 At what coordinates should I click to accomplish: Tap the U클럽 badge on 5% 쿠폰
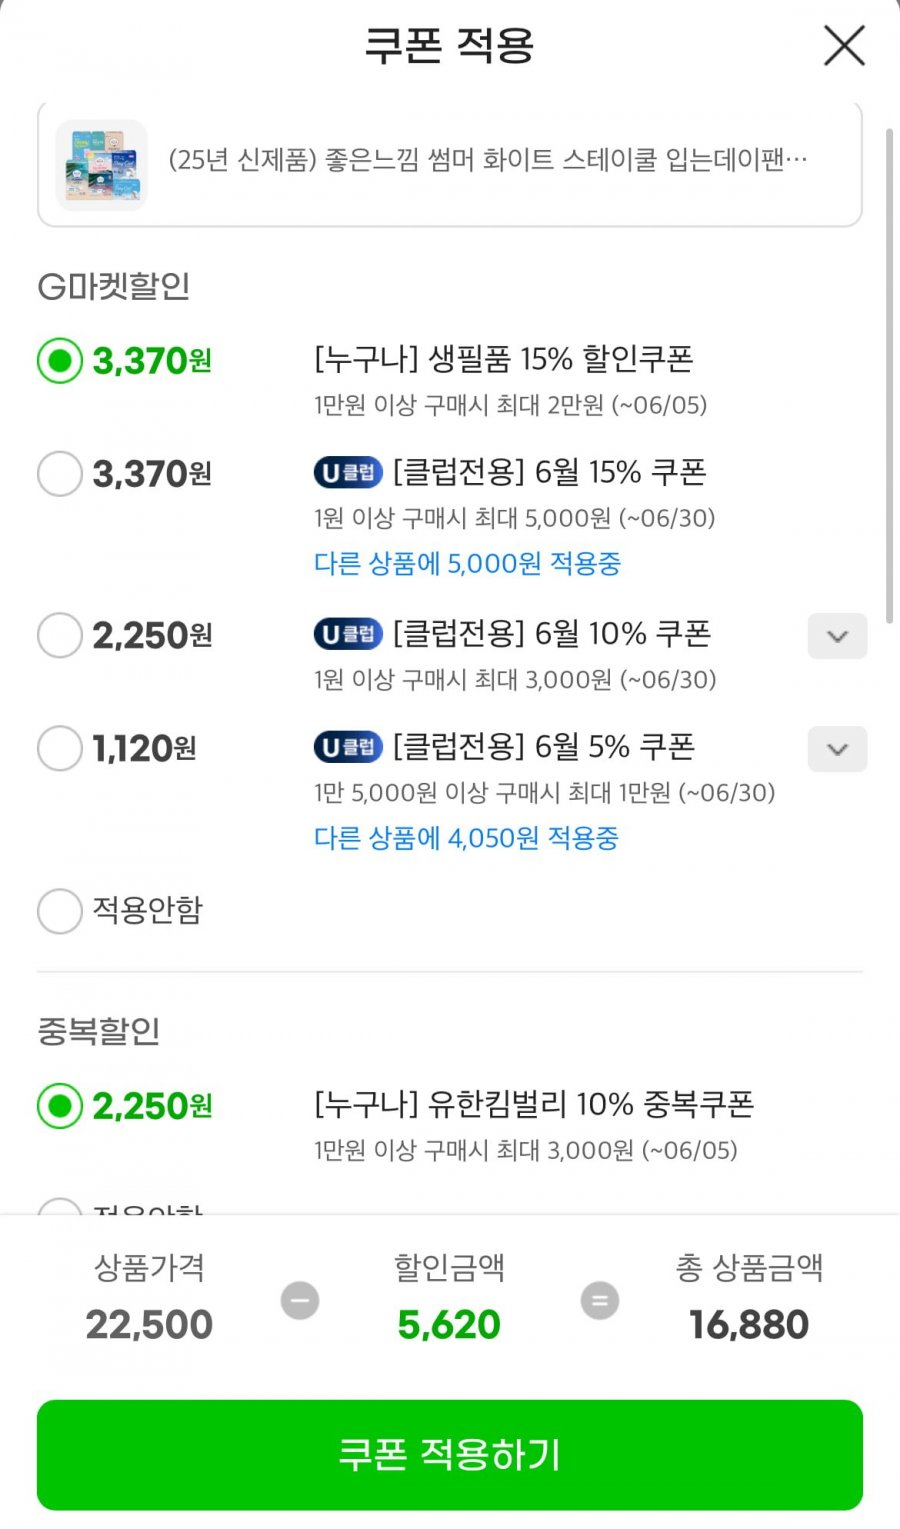pos(349,747)
